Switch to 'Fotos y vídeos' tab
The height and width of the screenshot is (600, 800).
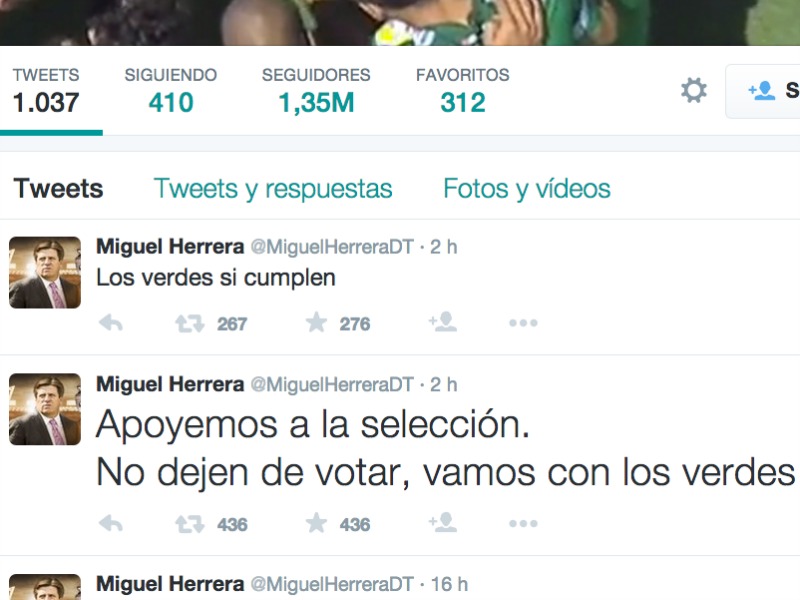click(x=527, y=188)
